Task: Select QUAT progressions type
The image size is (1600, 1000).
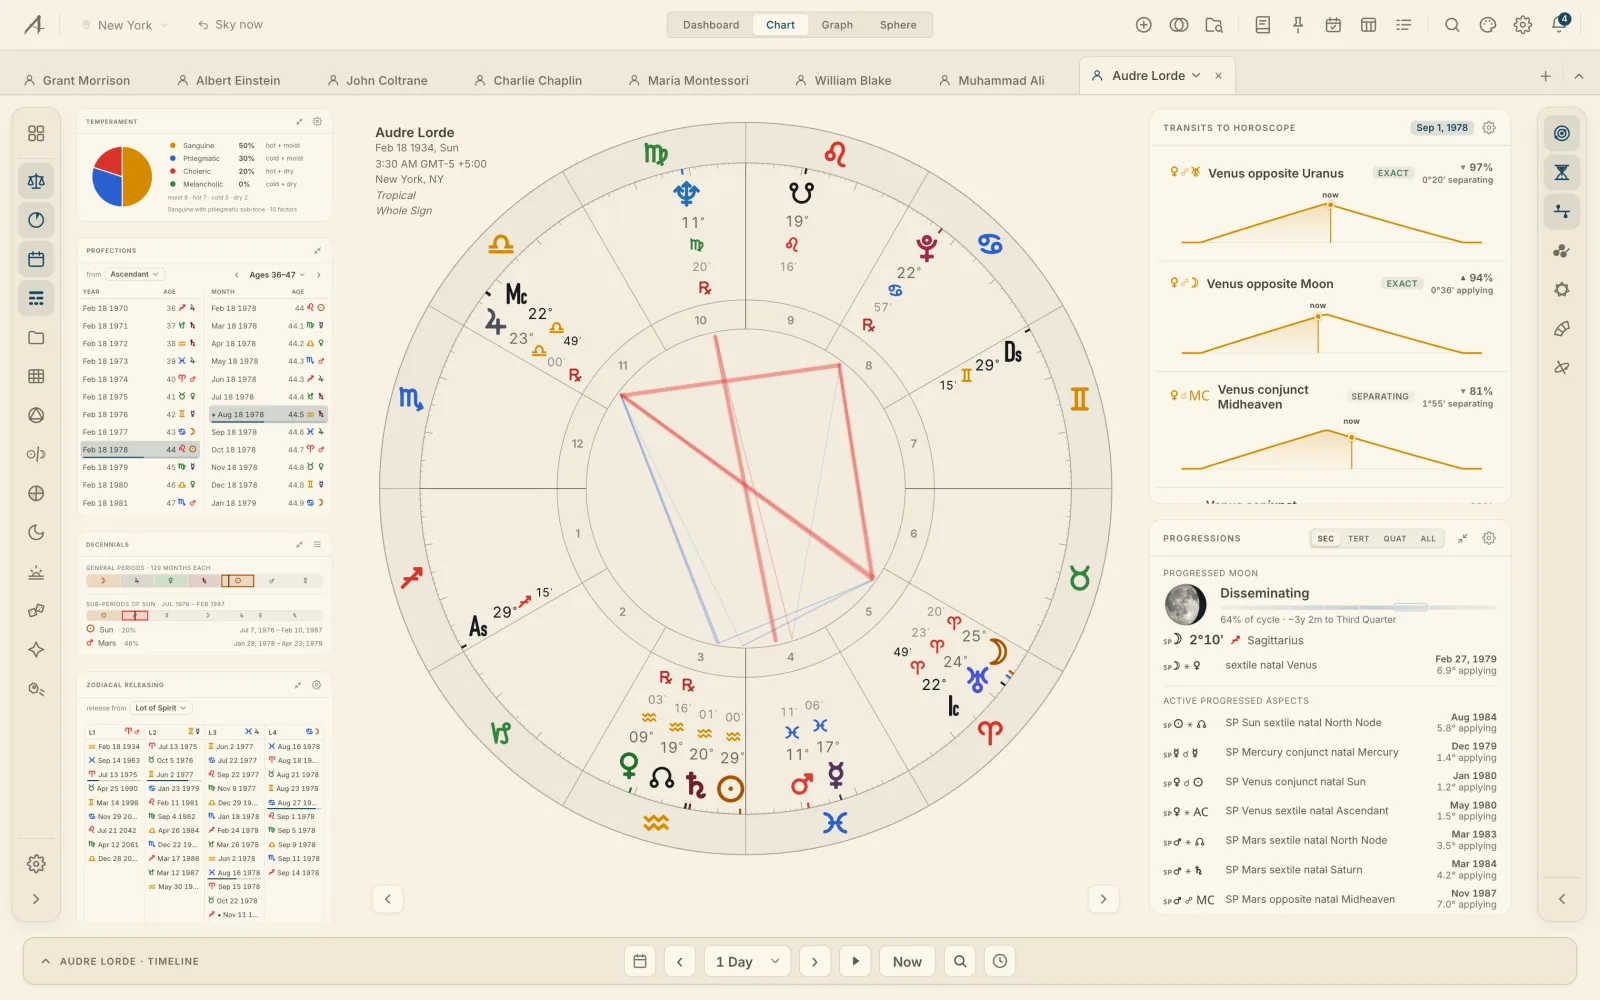Action: point(1394,538)
